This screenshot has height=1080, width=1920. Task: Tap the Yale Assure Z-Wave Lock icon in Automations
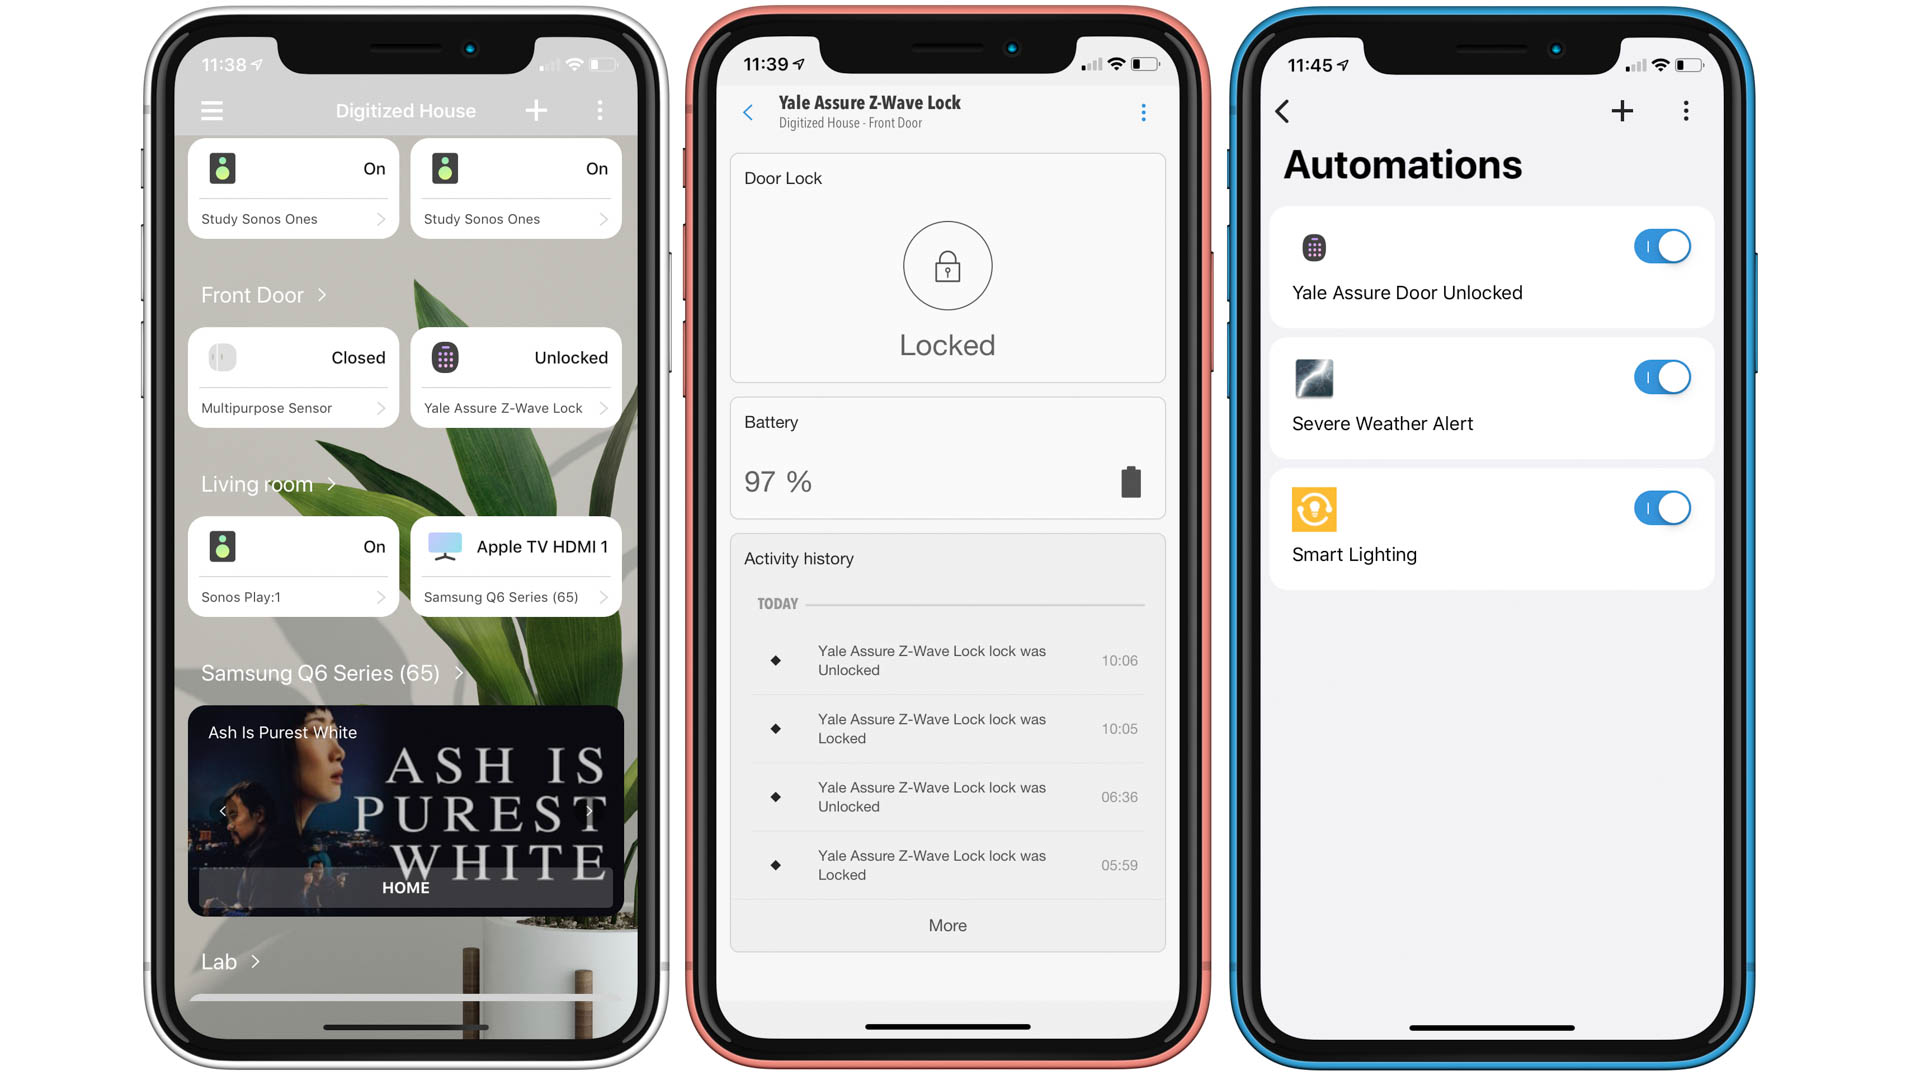coord(1313,247)
